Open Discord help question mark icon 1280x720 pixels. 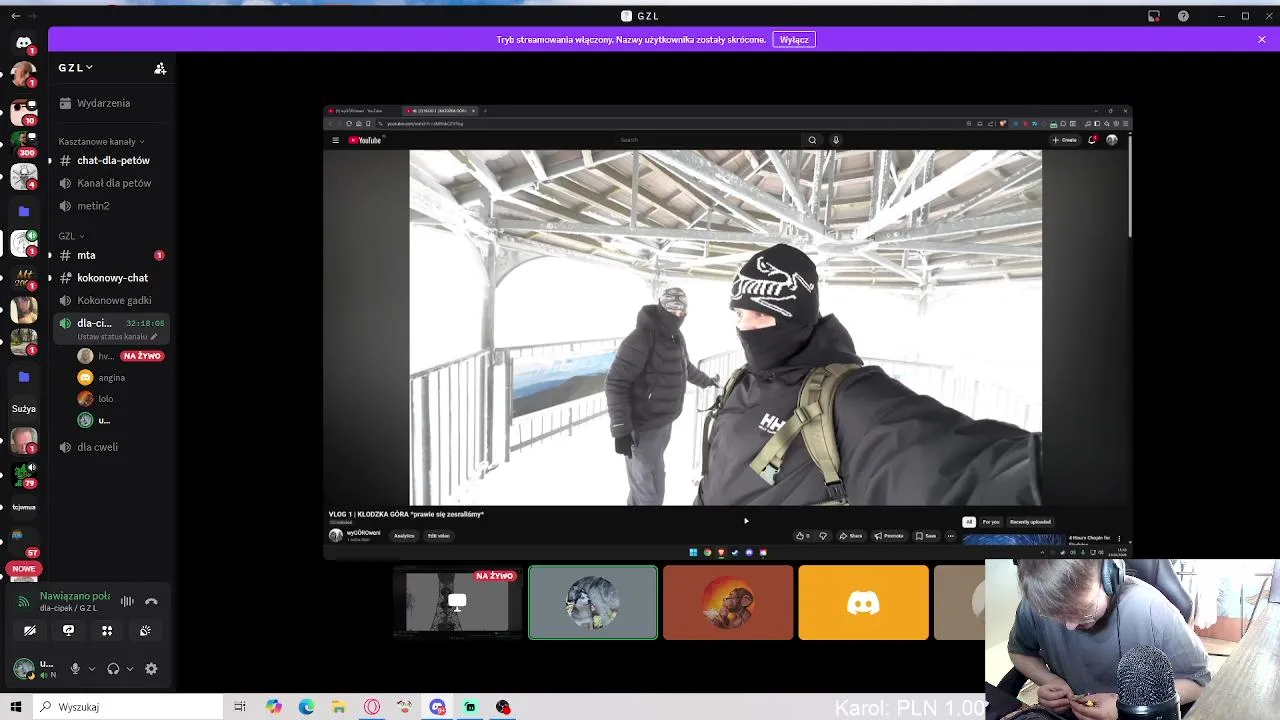point(1183,16)
